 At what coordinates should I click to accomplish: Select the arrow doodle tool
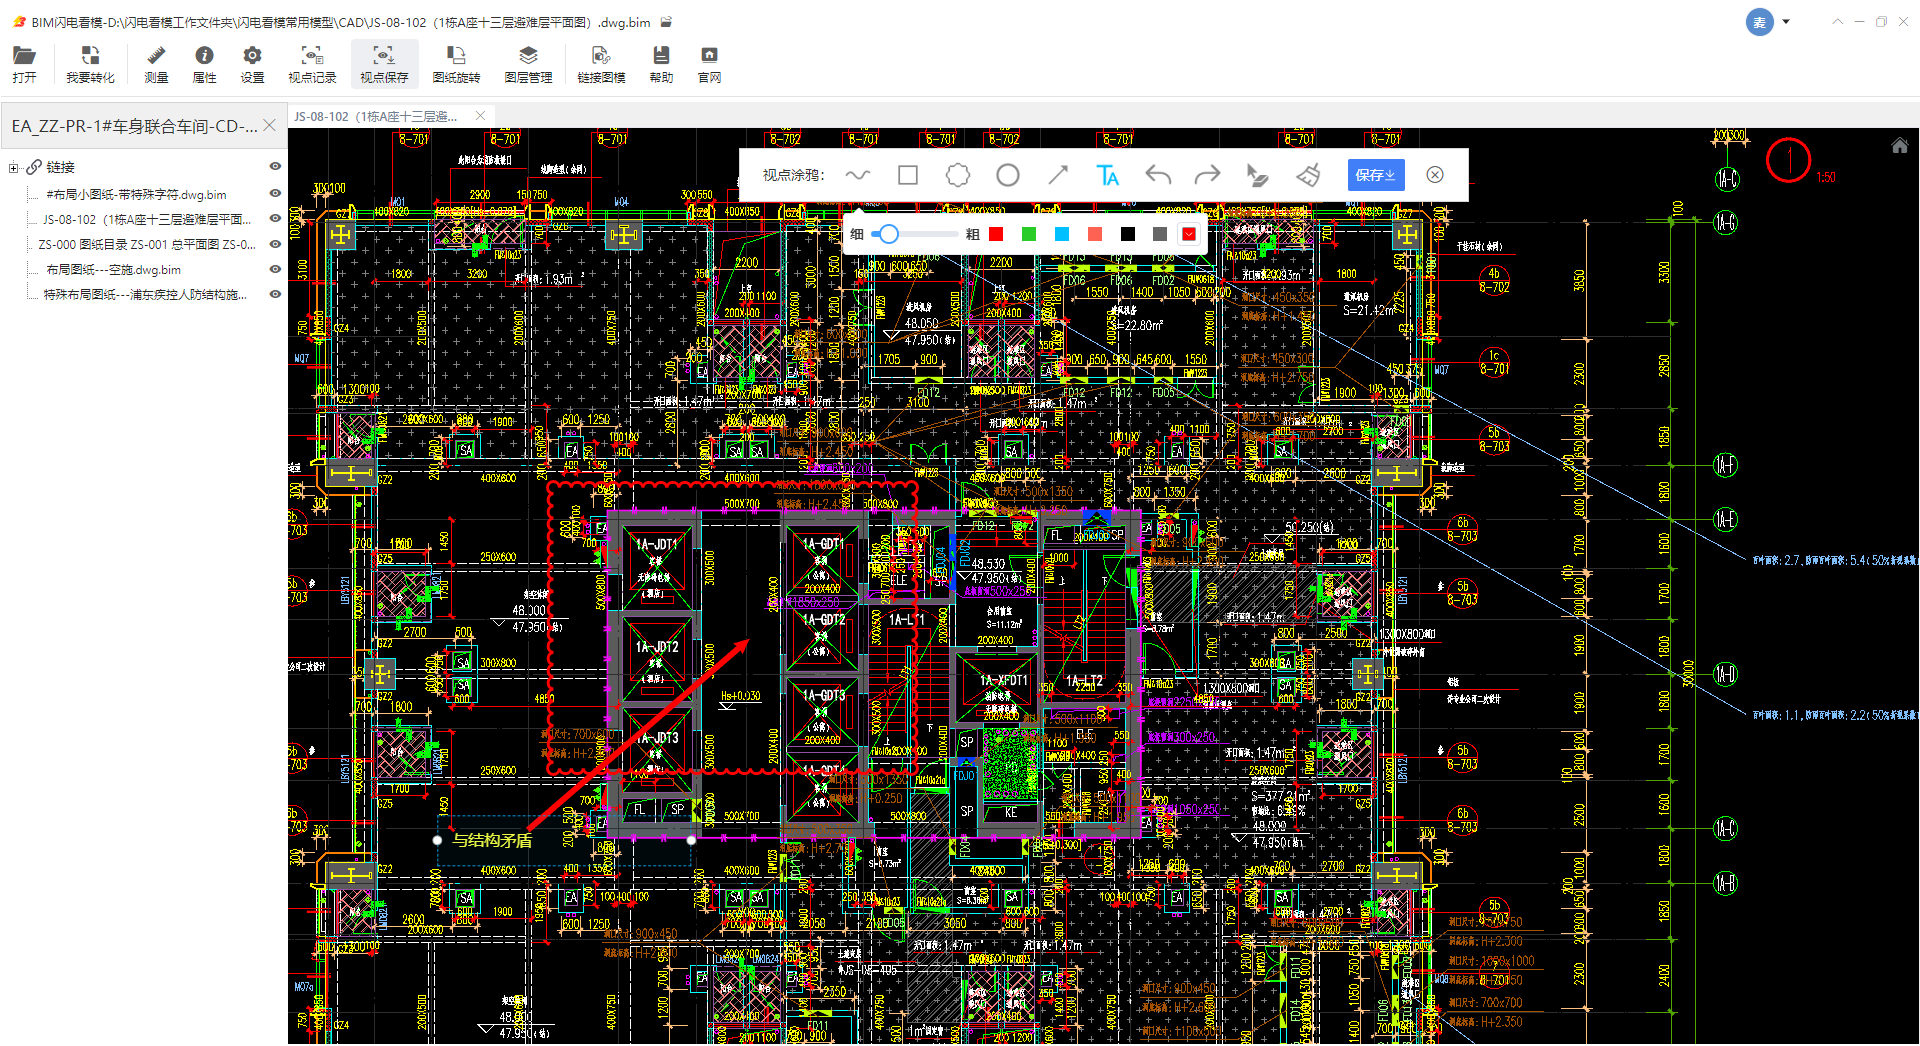[x=1058, y=176]
